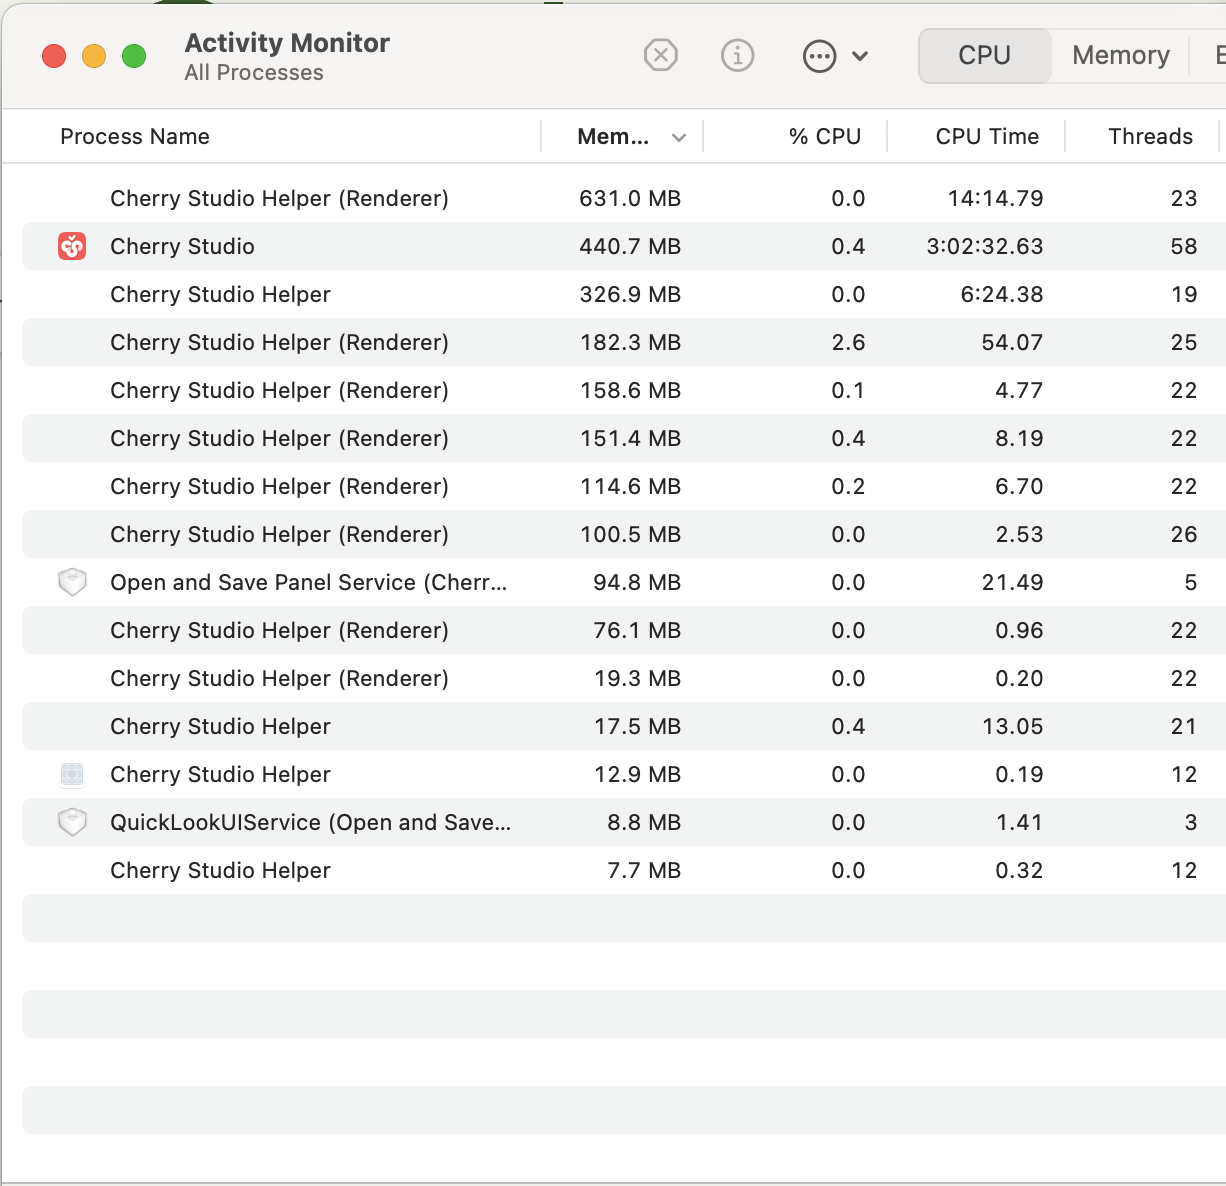Click the 2.6 percent CPU value

(x=848, y=342)
